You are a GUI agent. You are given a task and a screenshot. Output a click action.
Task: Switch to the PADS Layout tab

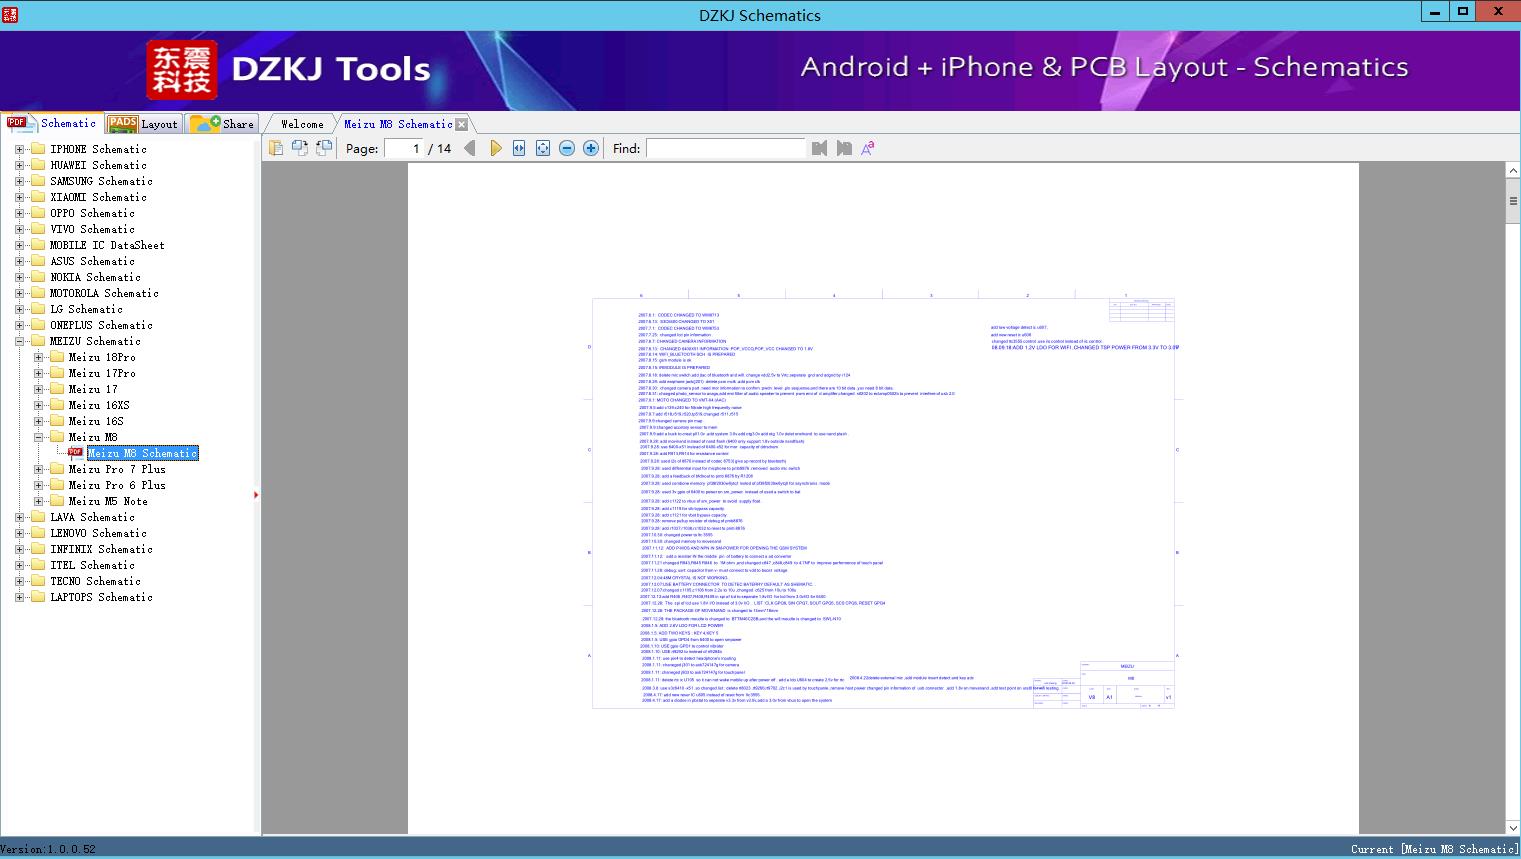pos(143,123)
